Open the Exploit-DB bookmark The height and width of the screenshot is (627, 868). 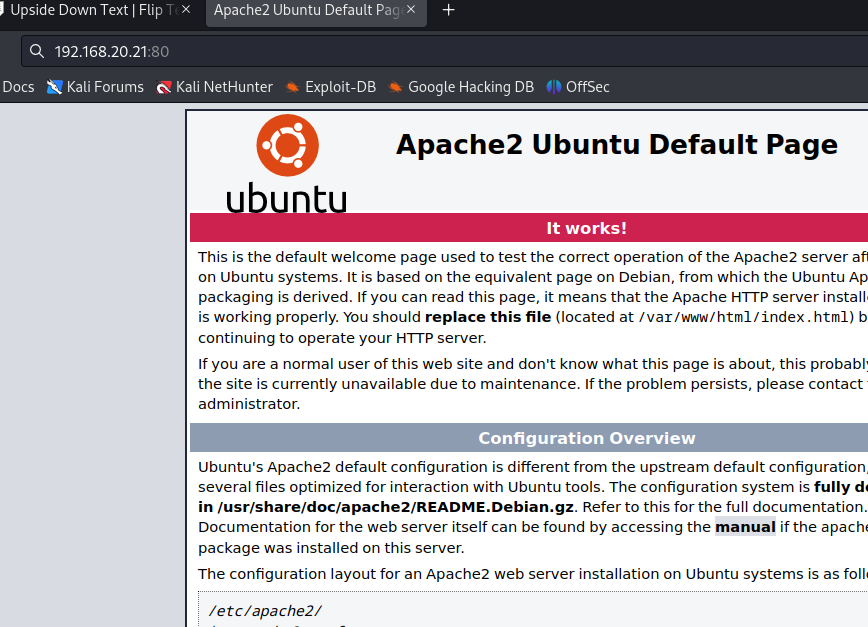[330, 87]
